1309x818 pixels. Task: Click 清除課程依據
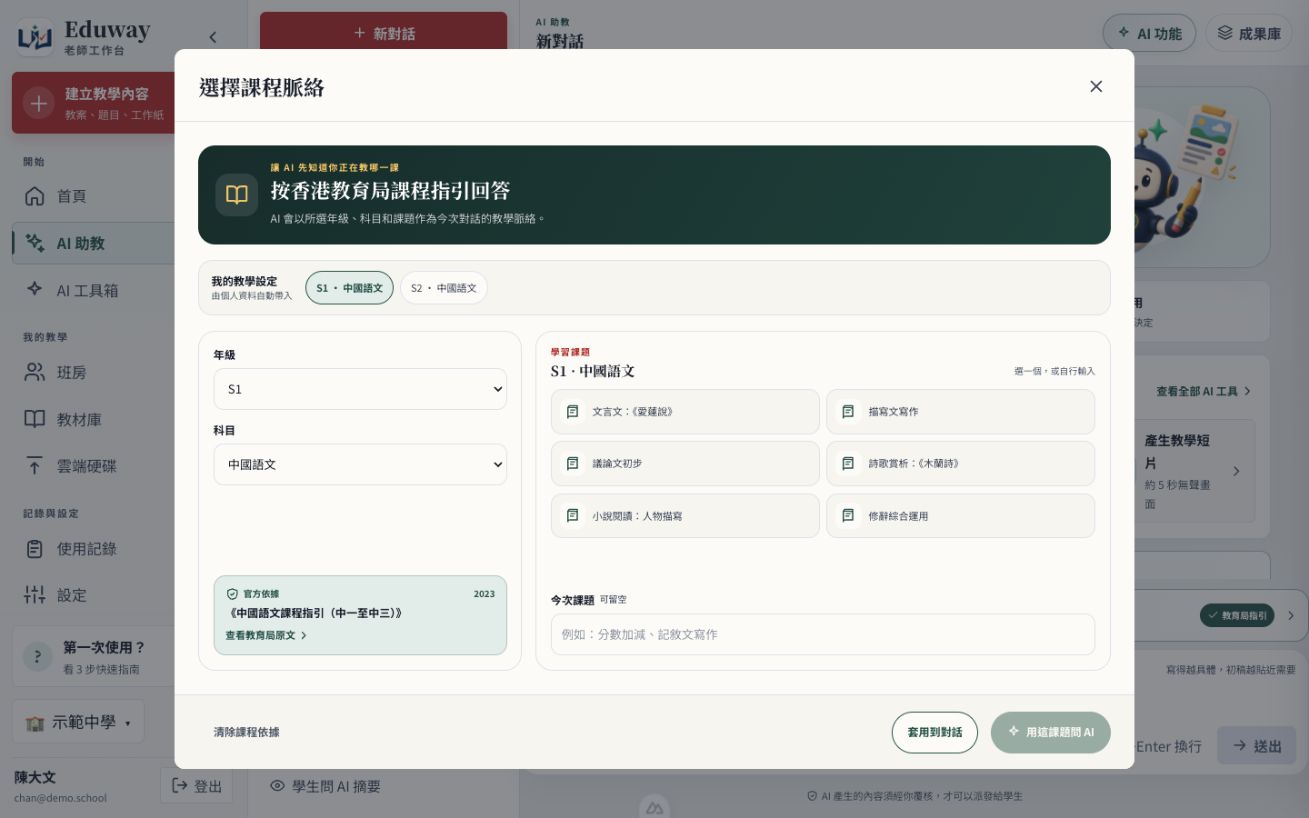[246, 732]
